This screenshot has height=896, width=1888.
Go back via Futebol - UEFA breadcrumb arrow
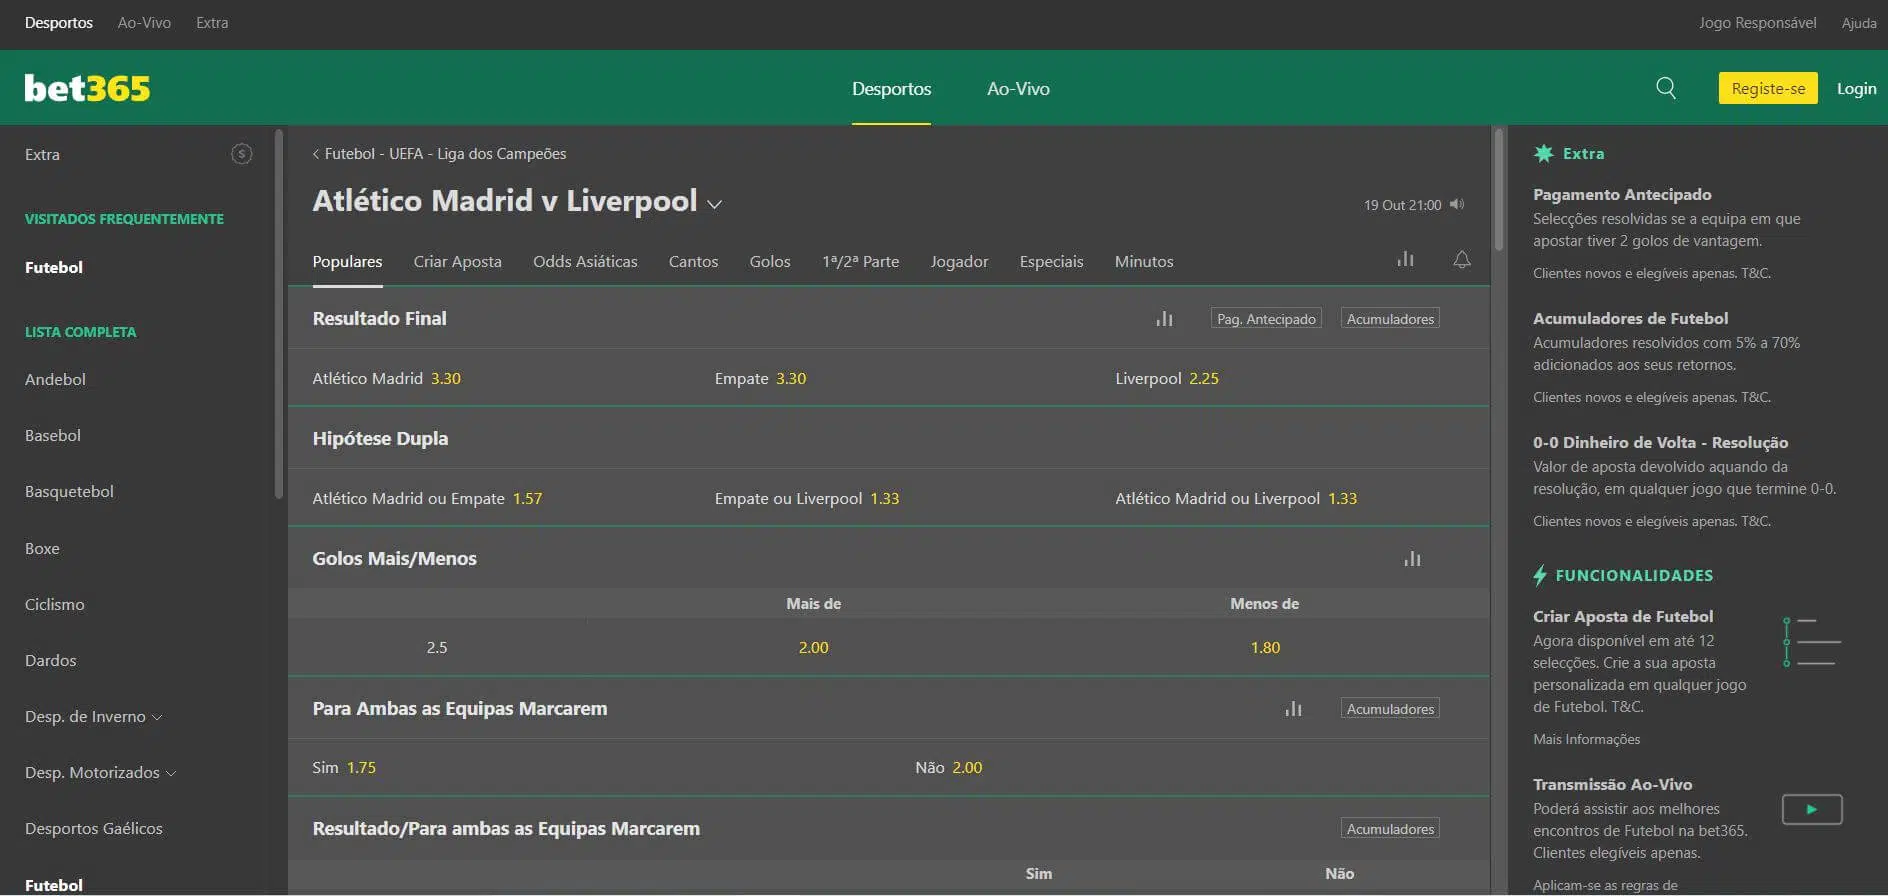click(316, 154)
